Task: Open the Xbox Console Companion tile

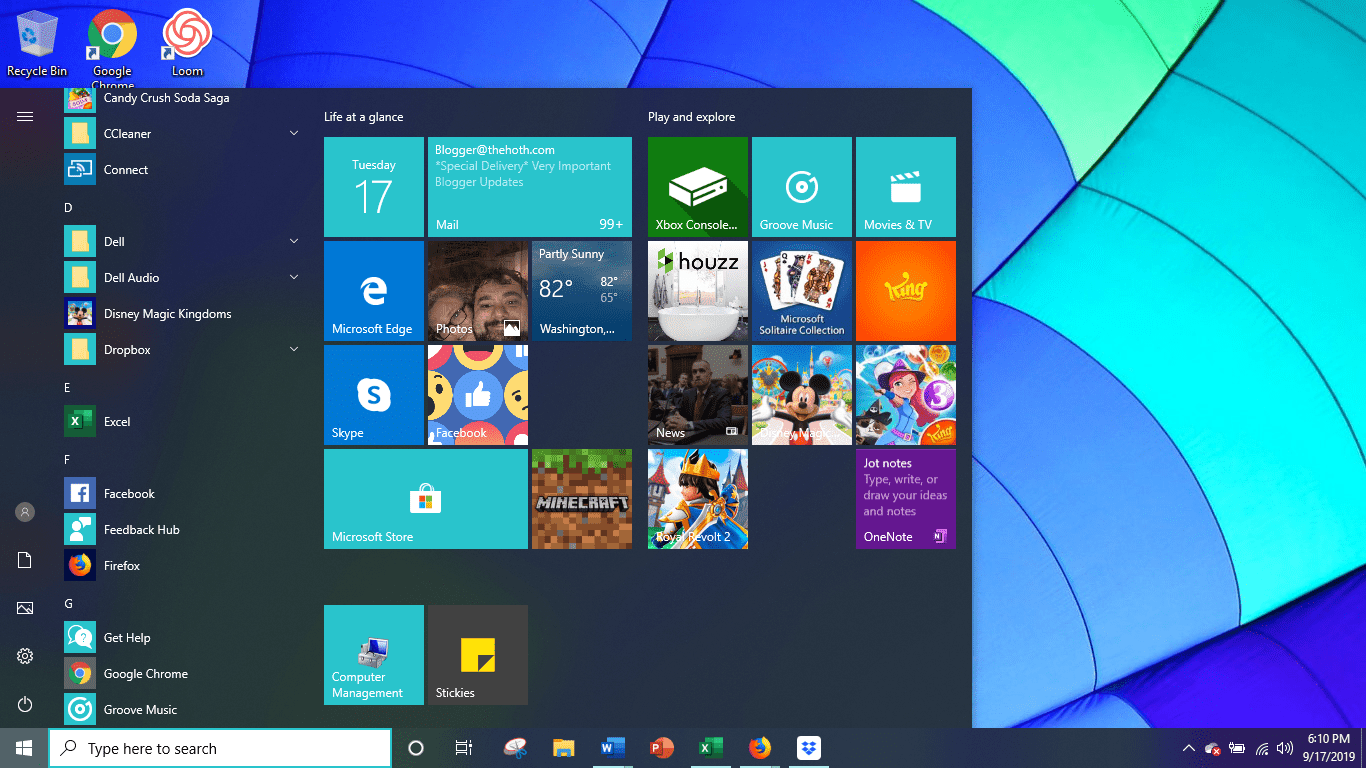Action: pos(698,187)
